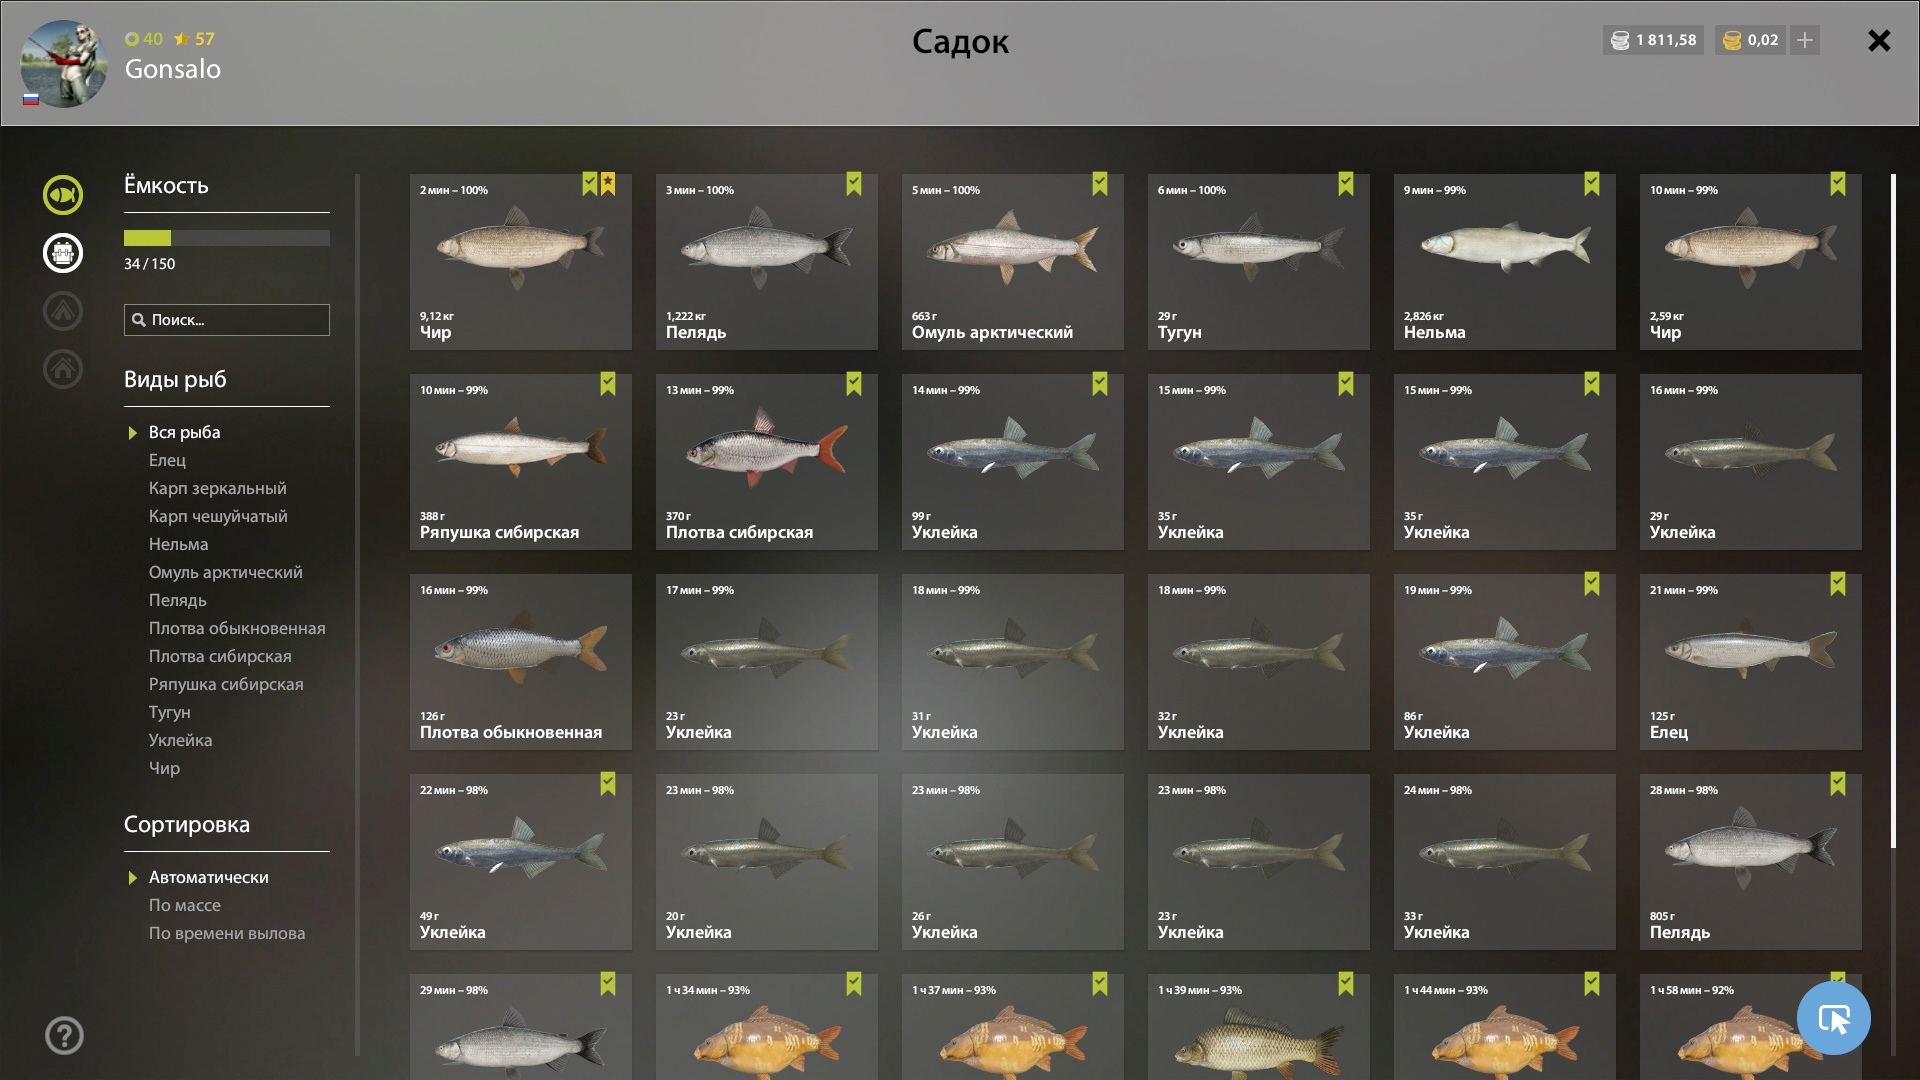Click the plus icon to add gold

pyautogui.click(x=1805, y=40)
